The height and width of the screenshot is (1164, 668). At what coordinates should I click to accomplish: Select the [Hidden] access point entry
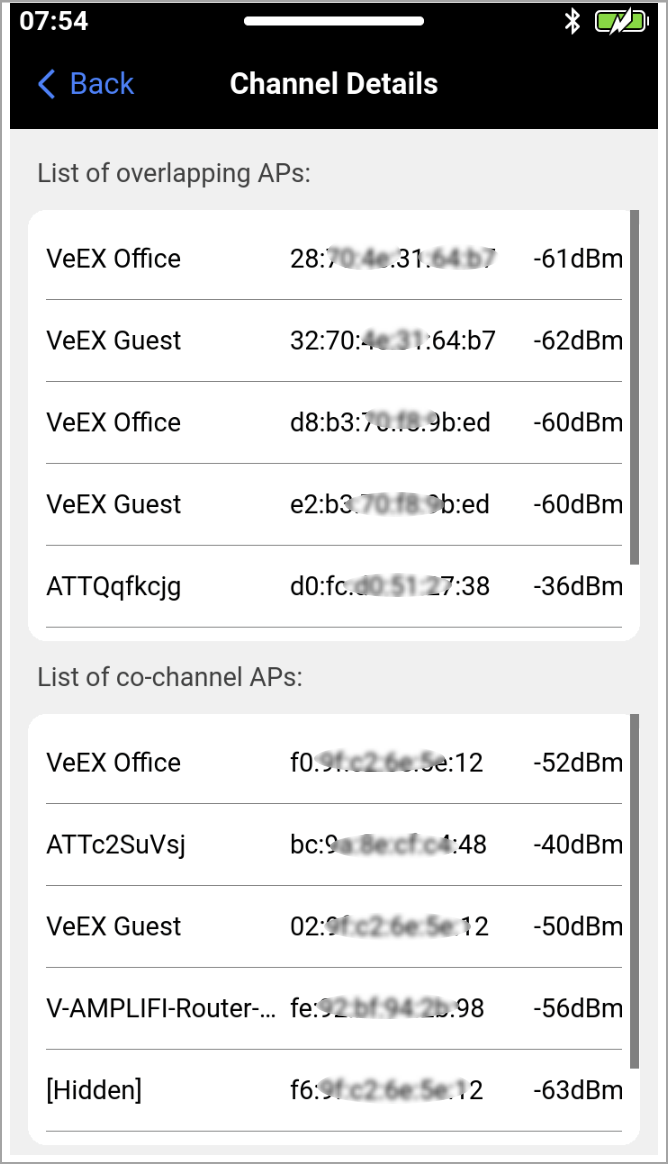[x=334, y=1091]
